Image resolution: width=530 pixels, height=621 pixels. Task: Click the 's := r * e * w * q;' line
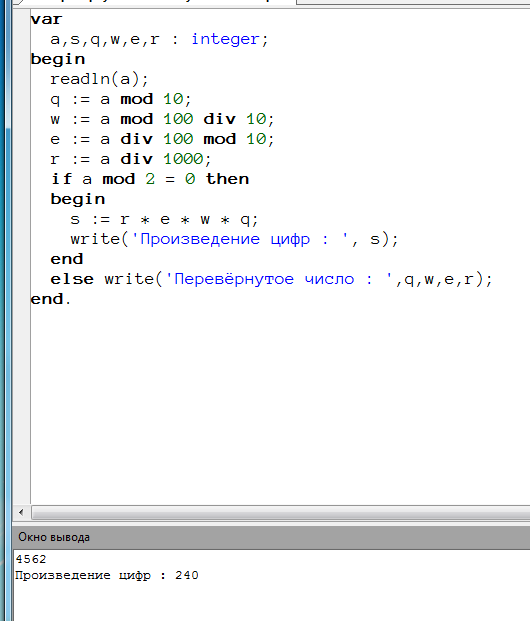click(x=164, y=219)
